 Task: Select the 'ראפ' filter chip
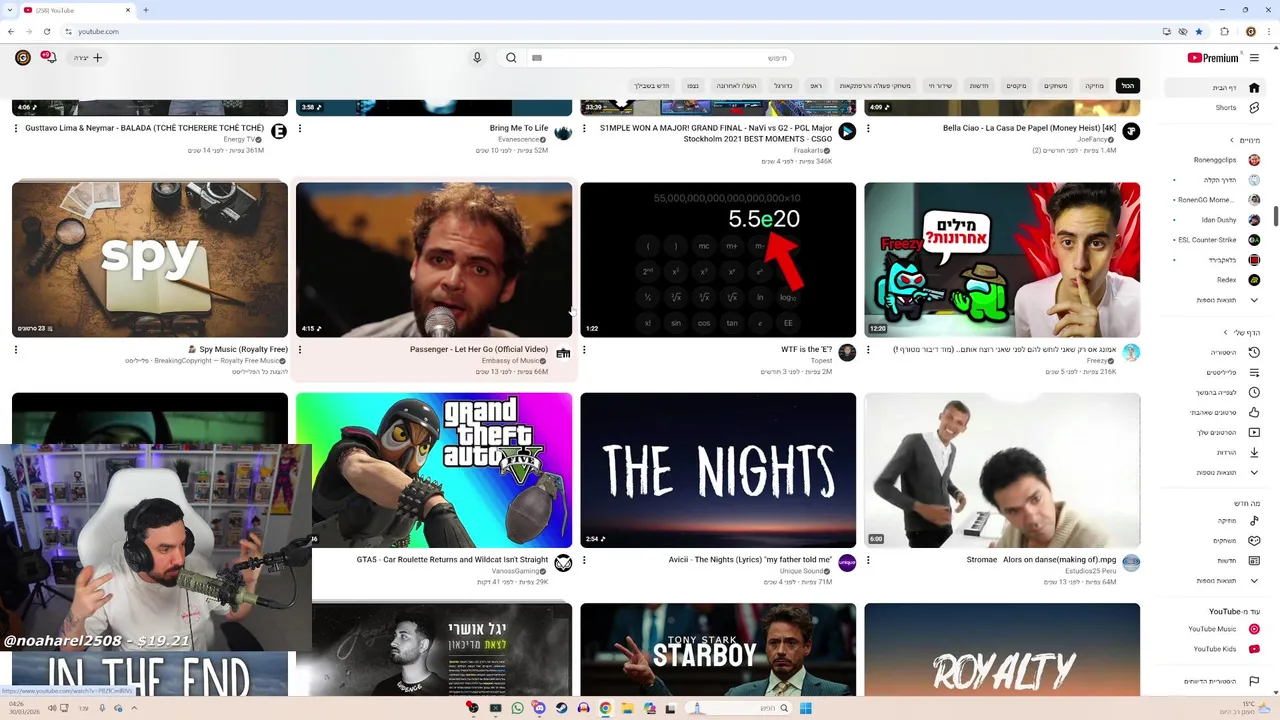click(x=816, y=86)
